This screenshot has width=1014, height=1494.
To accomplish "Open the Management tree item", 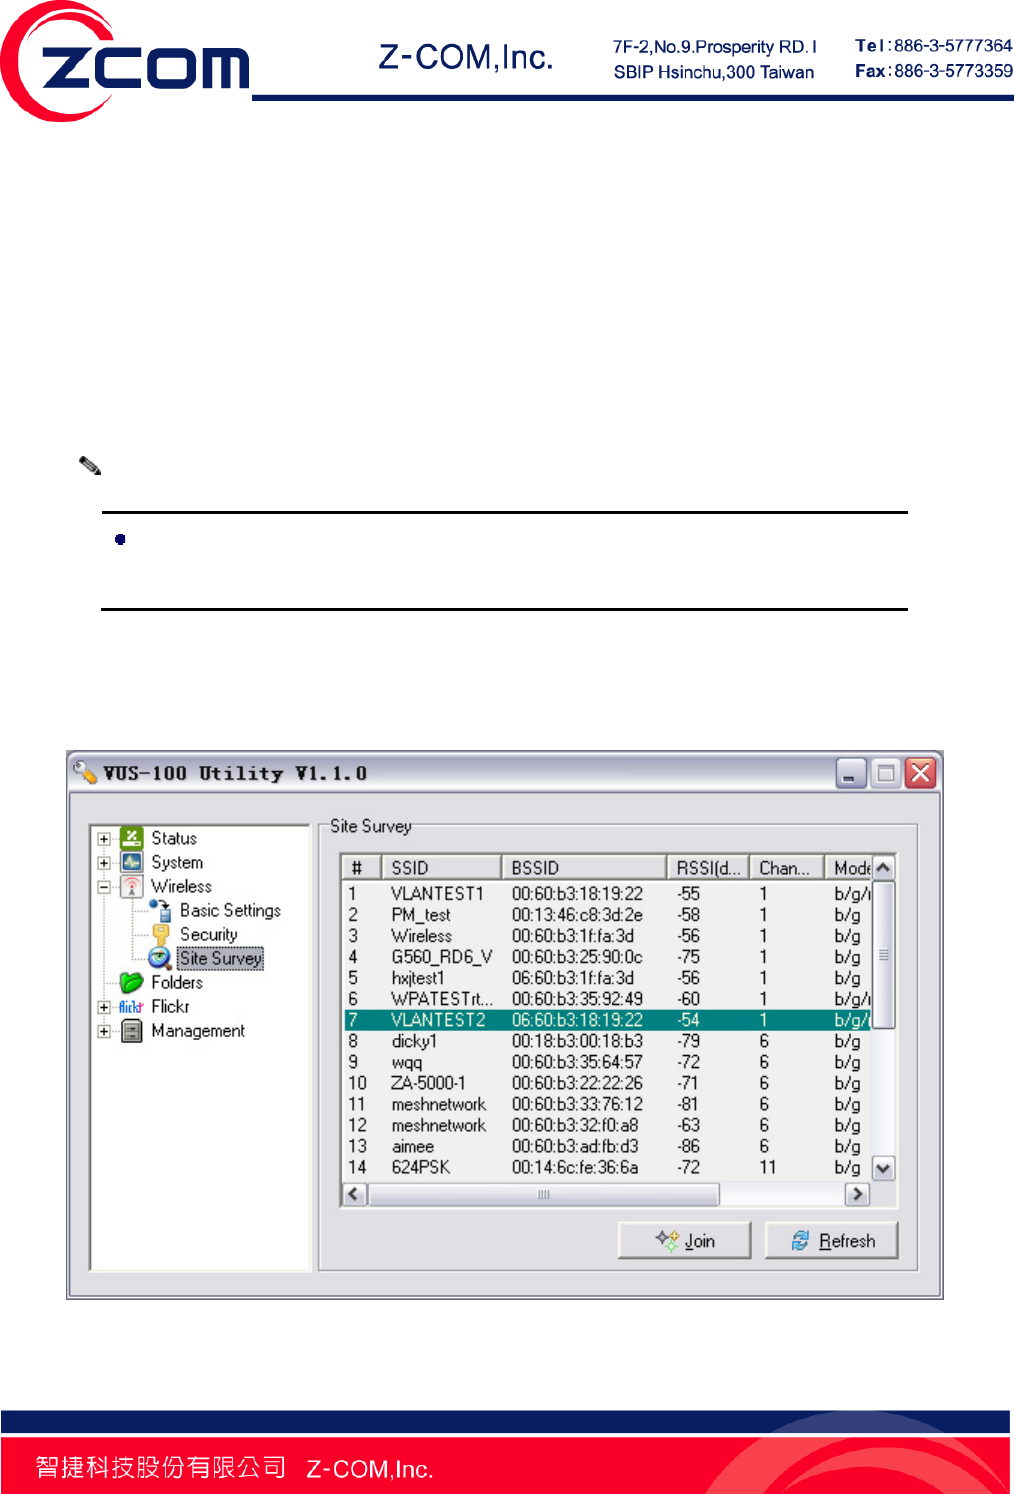I will coord(198,1031).
